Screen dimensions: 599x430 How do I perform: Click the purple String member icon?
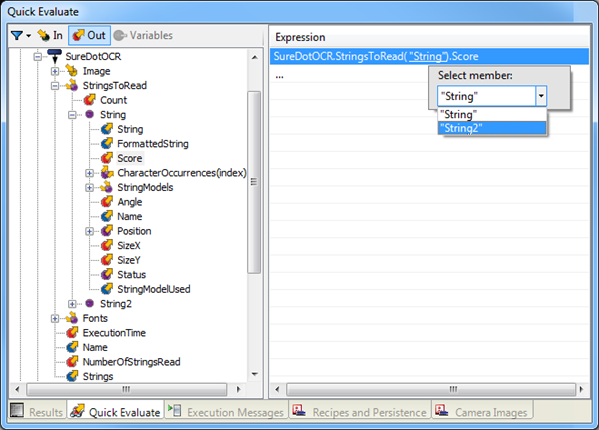(x=89, y=114)
